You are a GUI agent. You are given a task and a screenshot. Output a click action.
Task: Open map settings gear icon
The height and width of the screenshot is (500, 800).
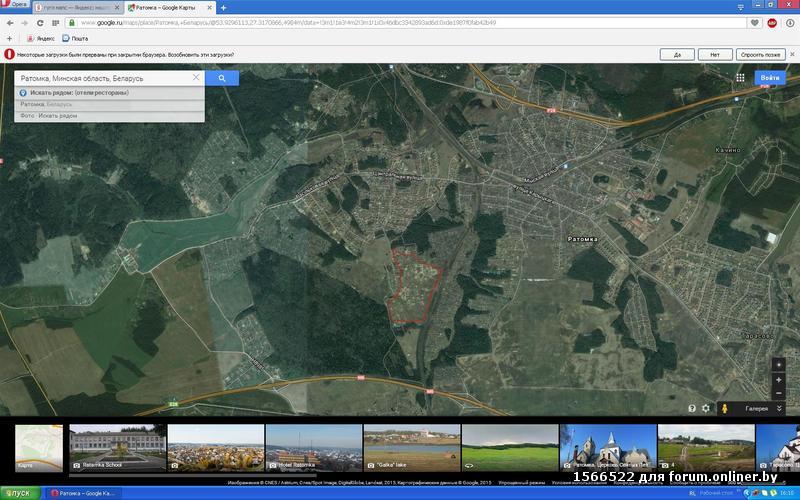[x=705, y=408]
